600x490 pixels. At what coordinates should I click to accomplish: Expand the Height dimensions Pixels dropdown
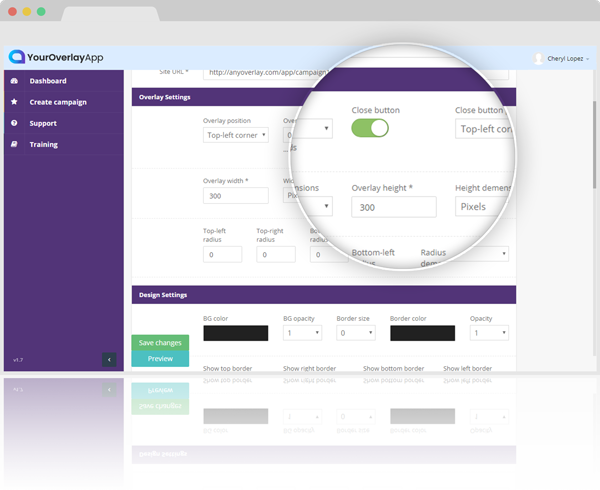(485, 206)
